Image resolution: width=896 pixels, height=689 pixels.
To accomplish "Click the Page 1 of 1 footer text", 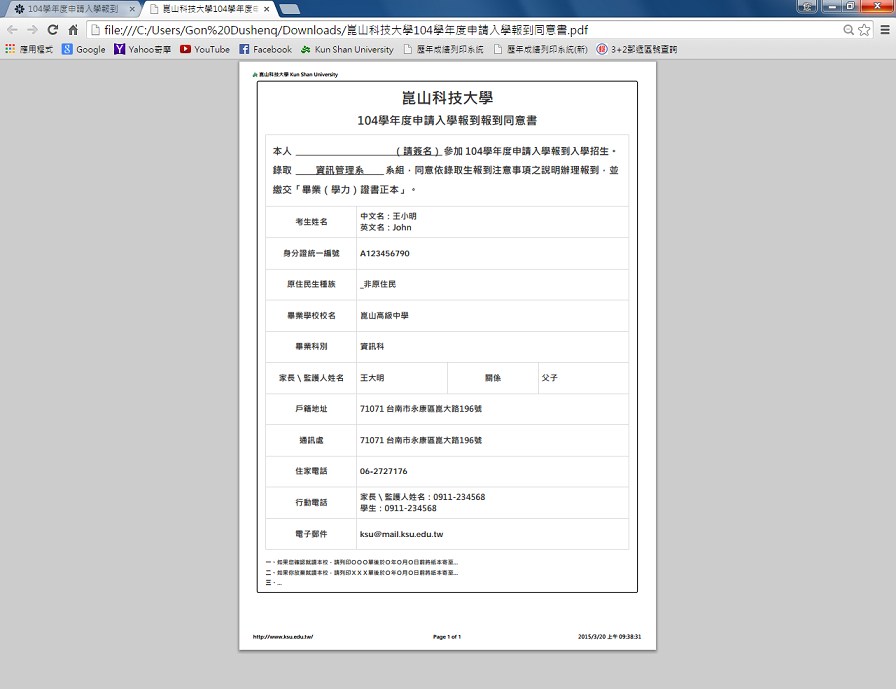I will pyautogui.click(x=447, y=636).
